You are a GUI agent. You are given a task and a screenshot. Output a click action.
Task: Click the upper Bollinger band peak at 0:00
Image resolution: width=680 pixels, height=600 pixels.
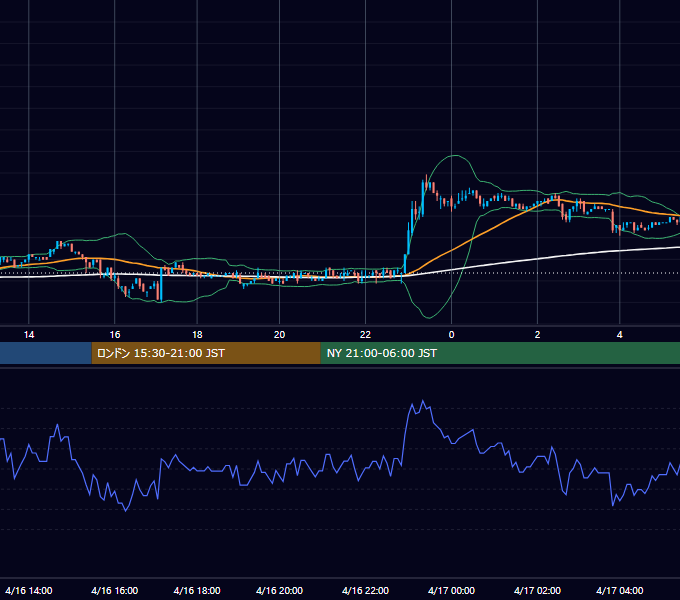coord(454,155)
